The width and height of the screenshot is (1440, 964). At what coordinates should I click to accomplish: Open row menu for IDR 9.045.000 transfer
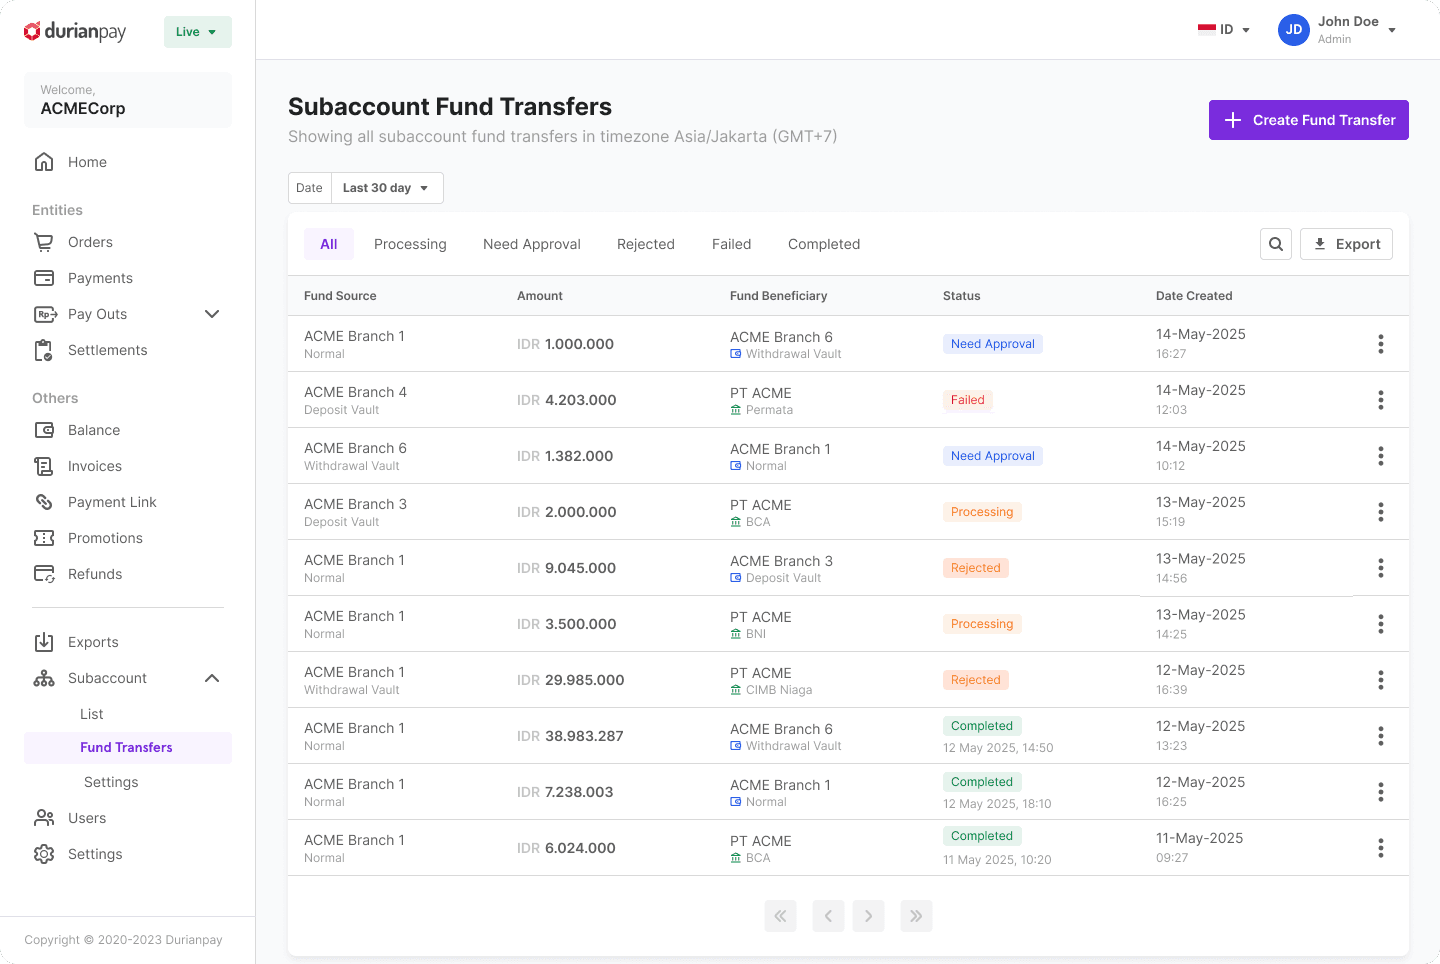[x=1381, y=568]
